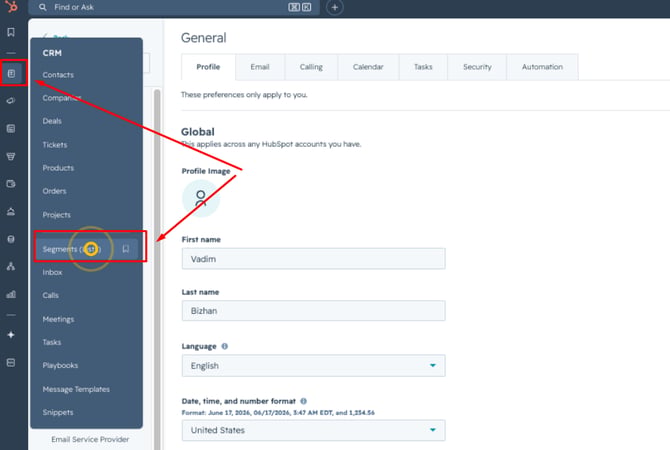Open Email Service Provider settings link

coord(90,439)
